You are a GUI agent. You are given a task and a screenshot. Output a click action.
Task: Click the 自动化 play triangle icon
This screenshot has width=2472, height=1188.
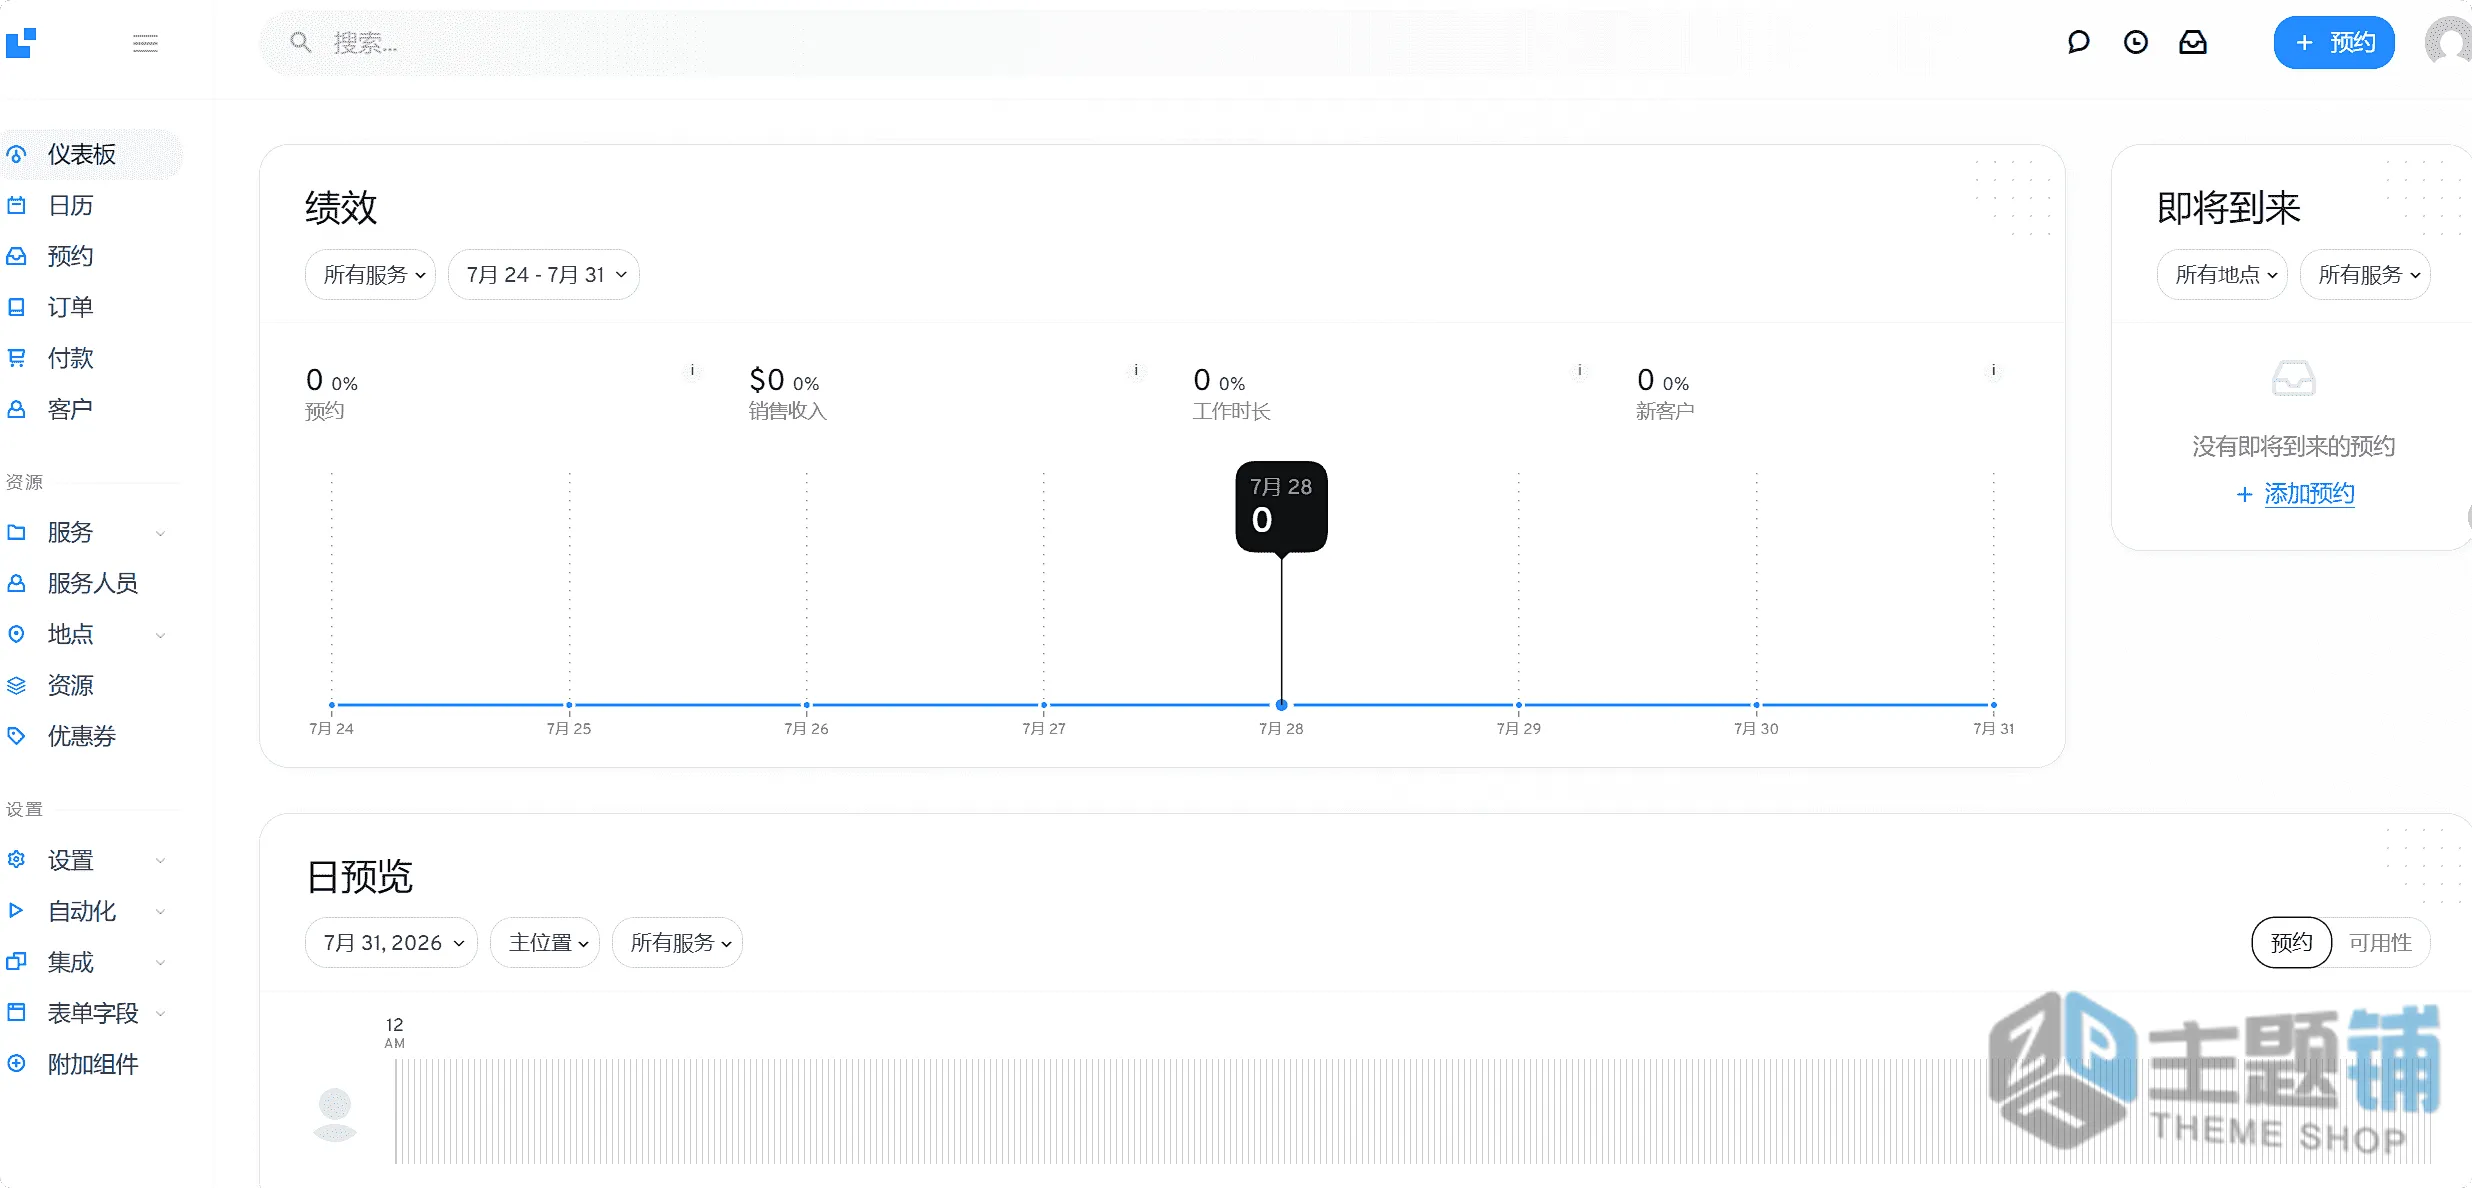pos(16,911)
